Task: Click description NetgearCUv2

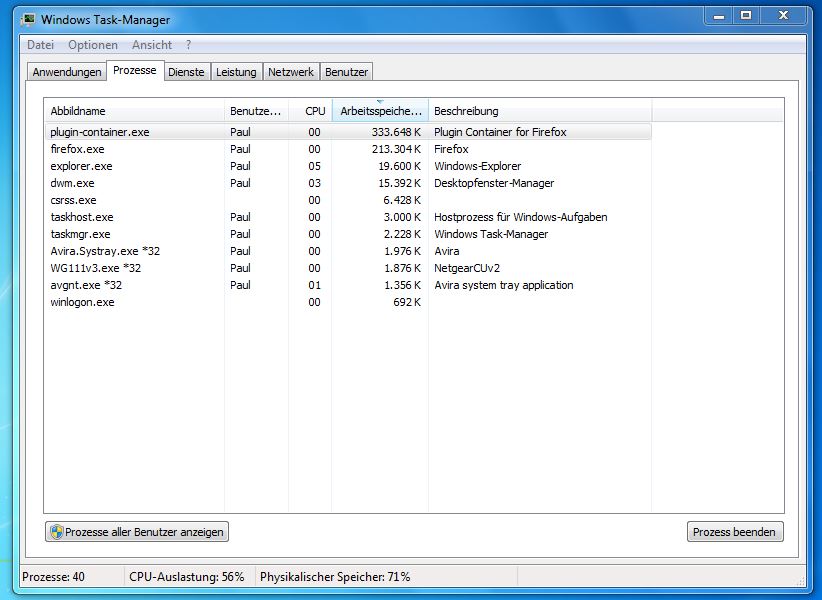Action: [467, 268]
